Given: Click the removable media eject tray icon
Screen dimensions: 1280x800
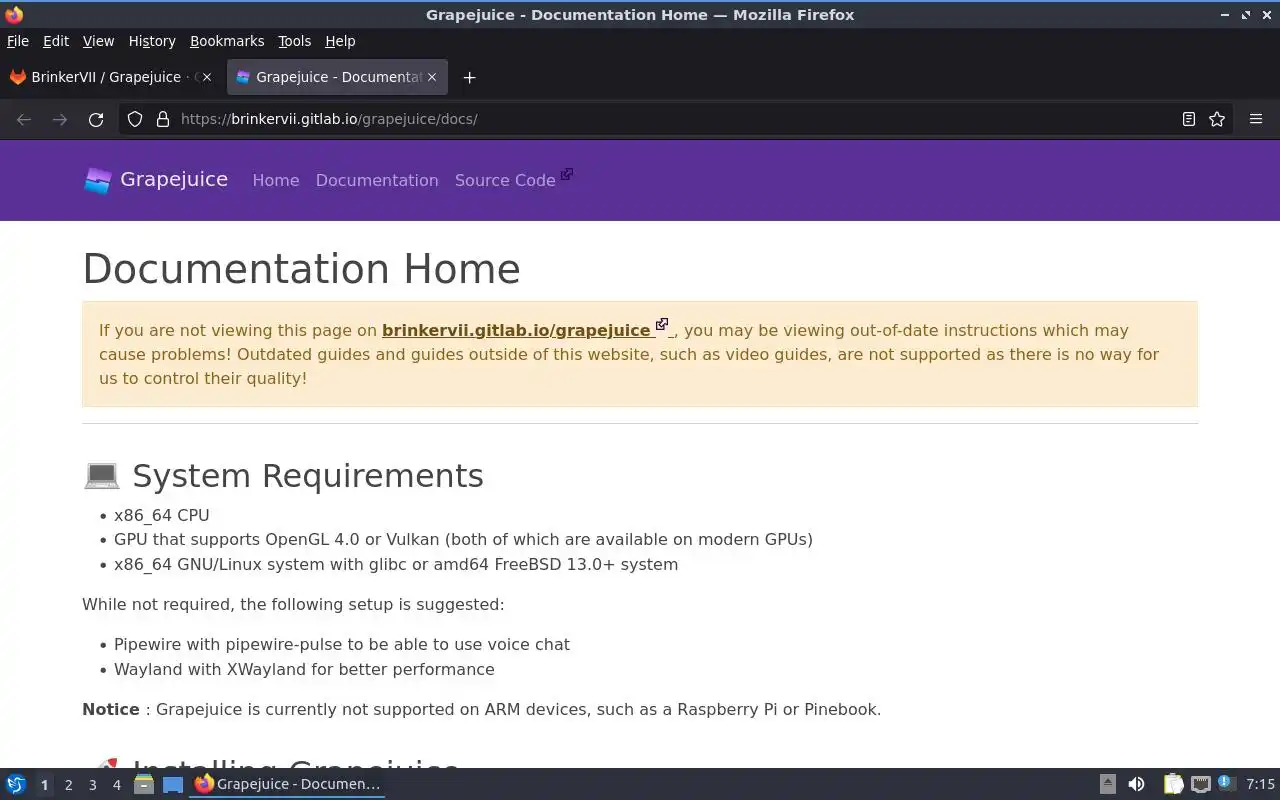Looking at the screenshot, I should click(1107, 784).
